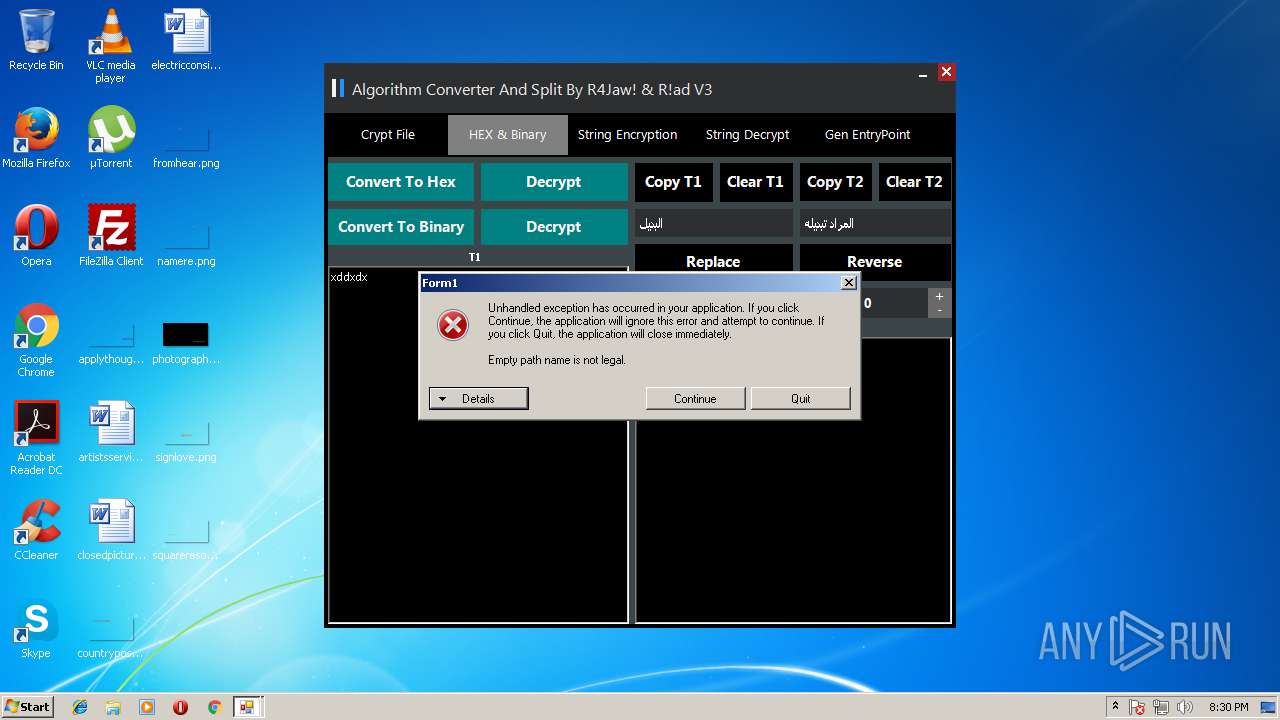The height and width of the screenshot is (720, 1280).
Task: Launch Opera browser shortcut
Action: pos(36,235)
